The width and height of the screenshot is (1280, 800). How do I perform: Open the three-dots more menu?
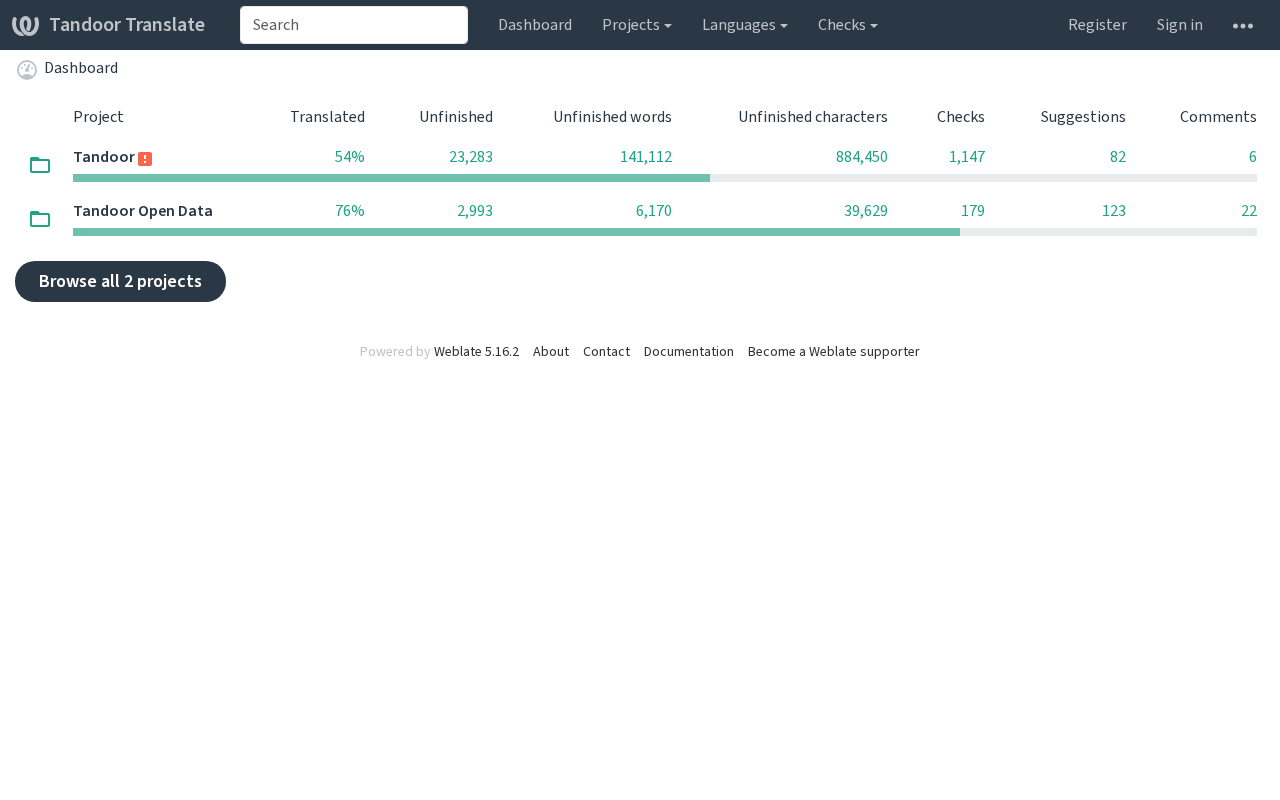pyautogui.click(x=1243, y=26)
